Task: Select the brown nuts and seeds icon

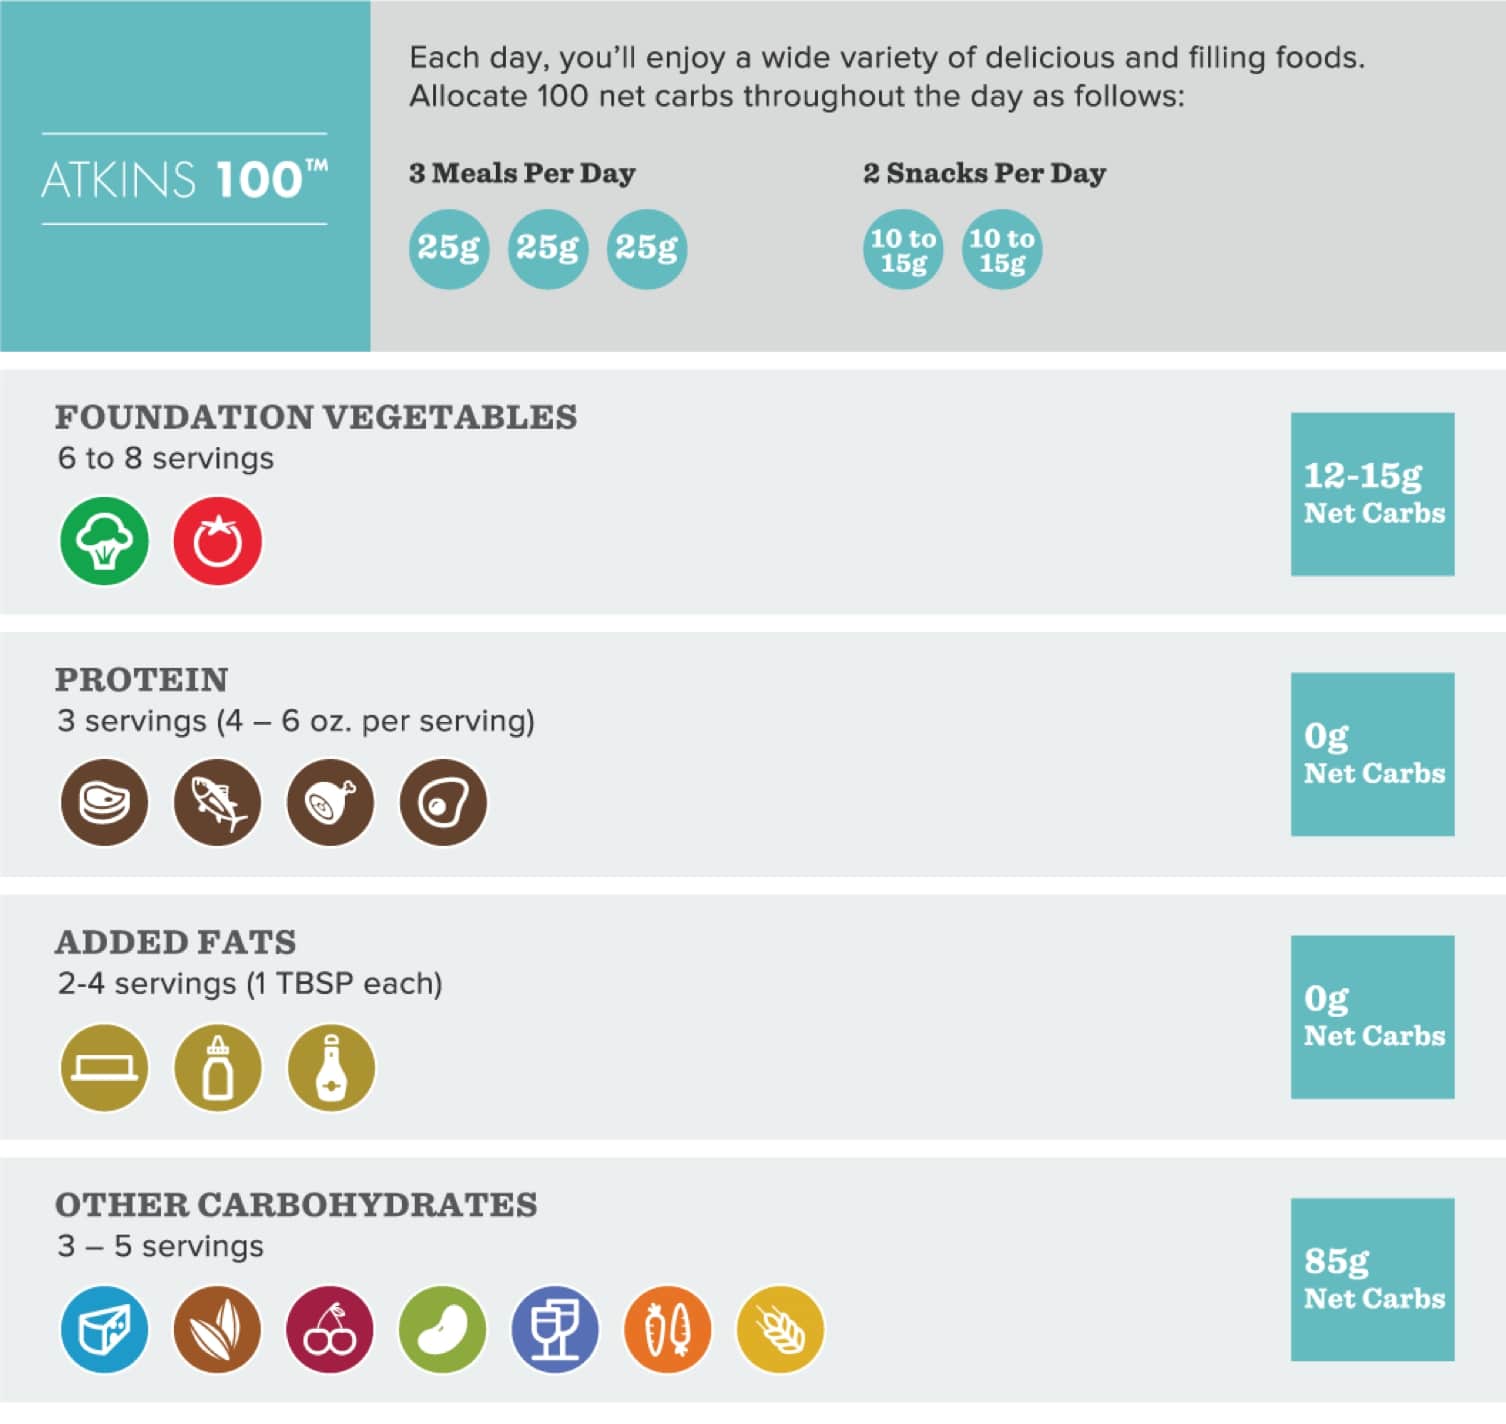Action: [x=218, y=1330]
